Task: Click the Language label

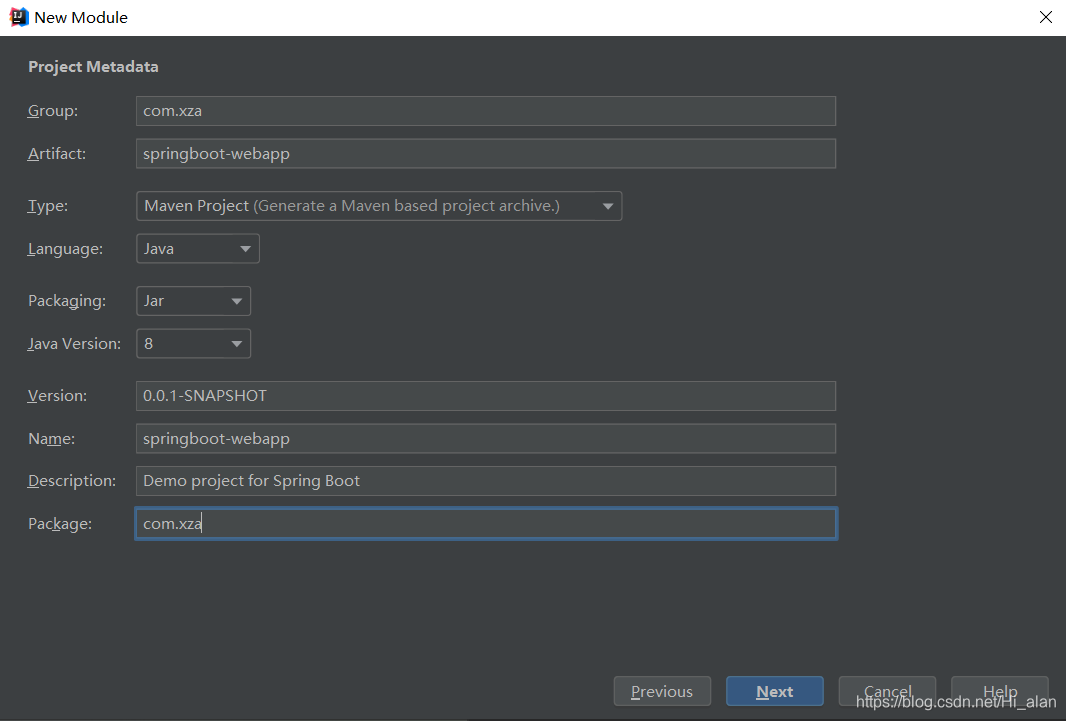Action: click(x=65, y=249)
